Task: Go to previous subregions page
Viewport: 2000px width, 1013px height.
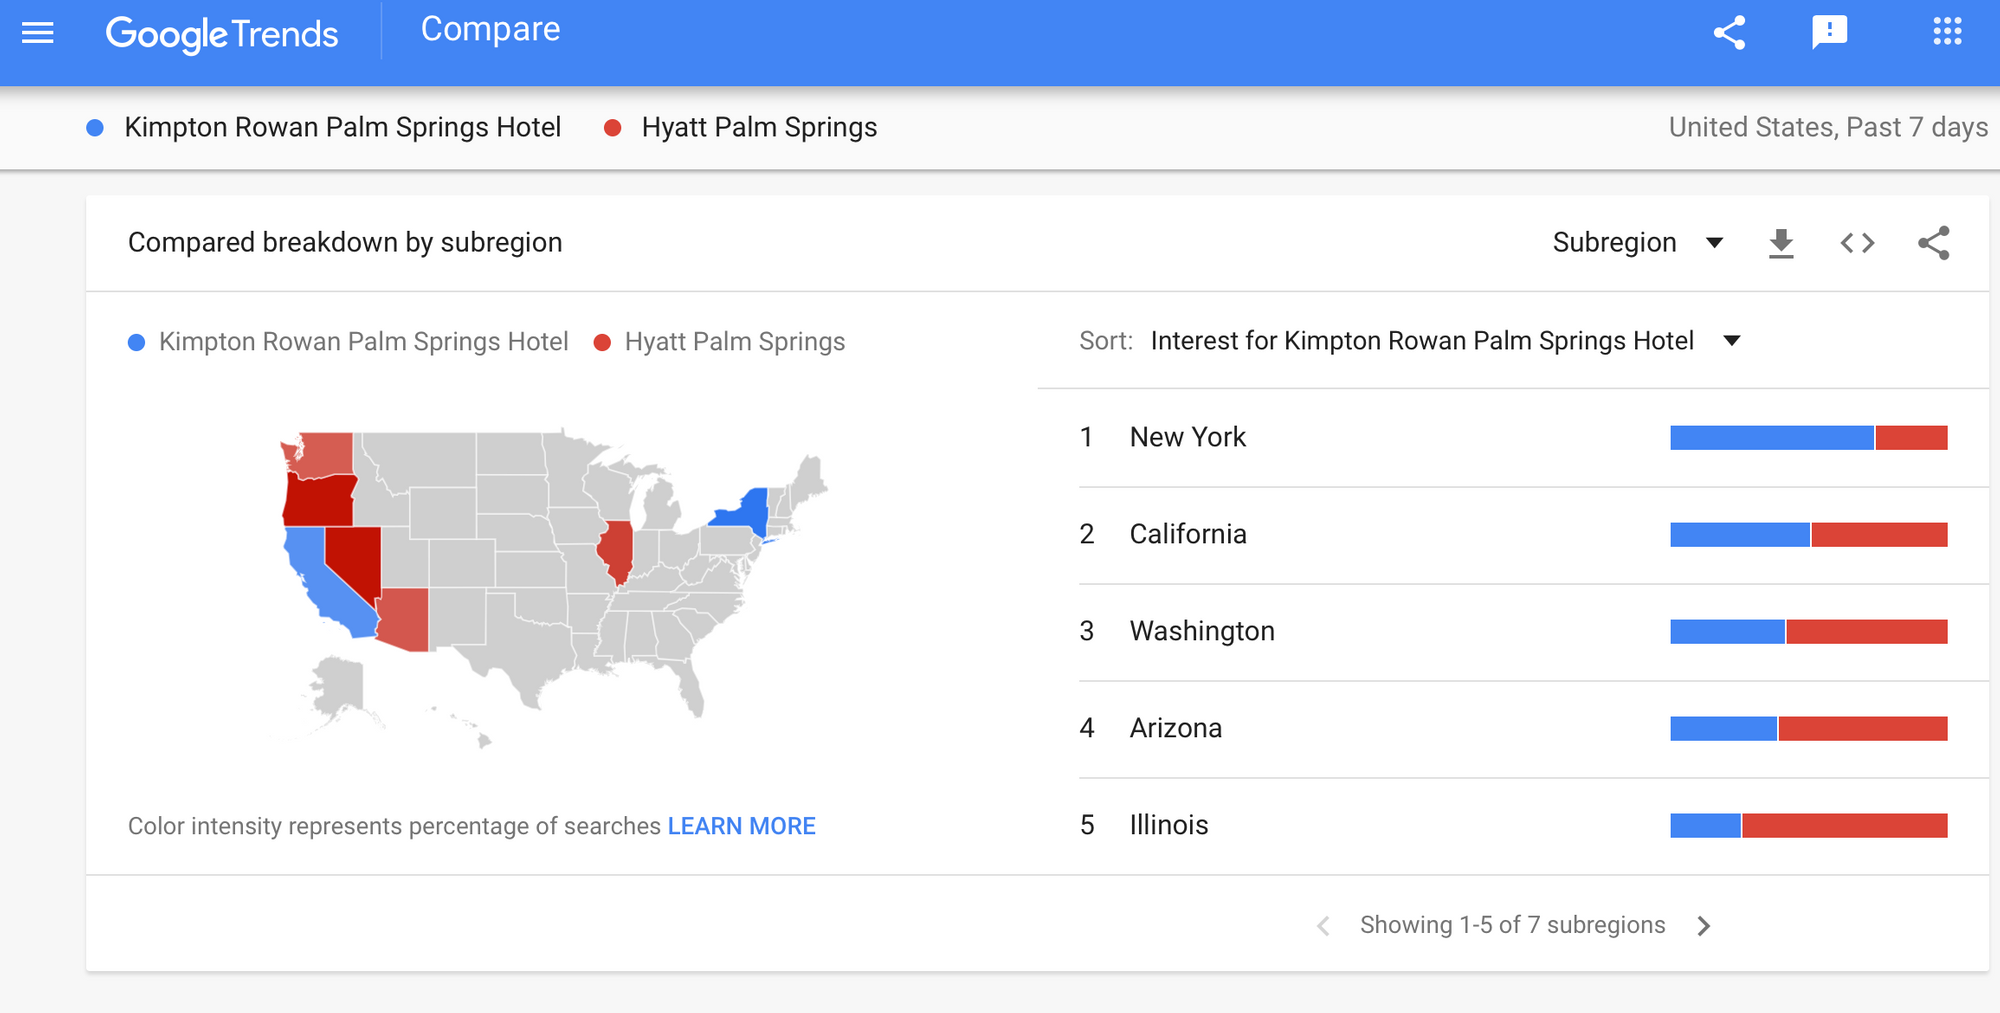Action: pos(1323,926)
